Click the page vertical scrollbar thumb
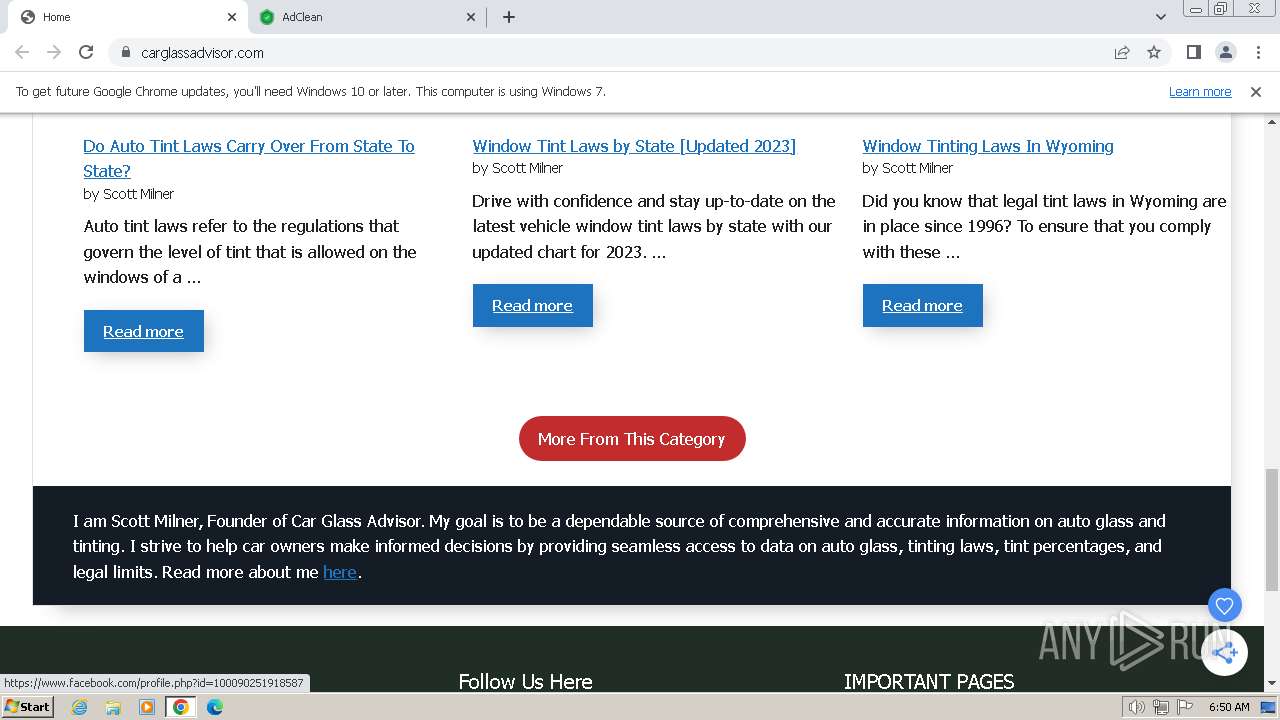This screenshot has height=720, width=1280. 1271,530
